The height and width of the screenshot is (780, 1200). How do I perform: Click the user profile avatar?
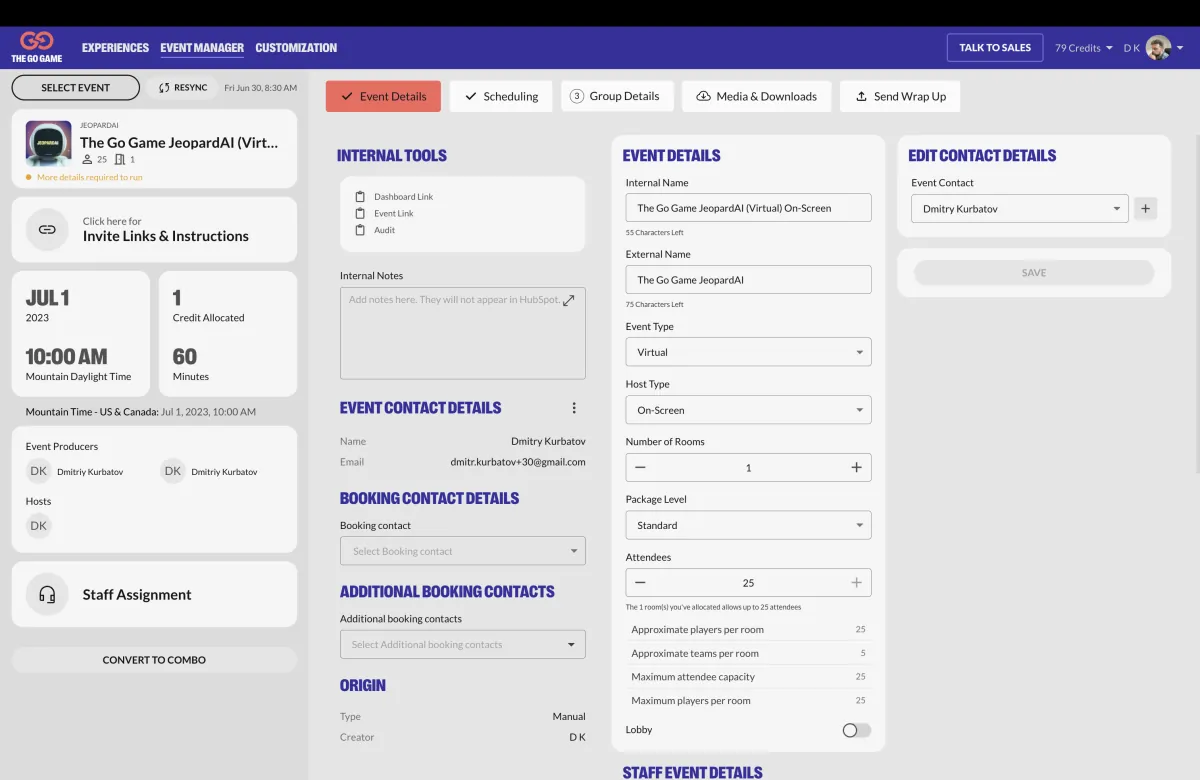coord(1158,48)
